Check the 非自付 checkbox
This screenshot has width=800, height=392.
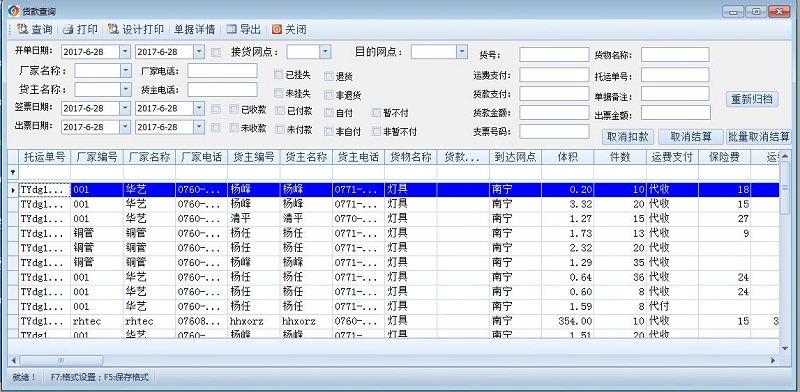[329, 131]
